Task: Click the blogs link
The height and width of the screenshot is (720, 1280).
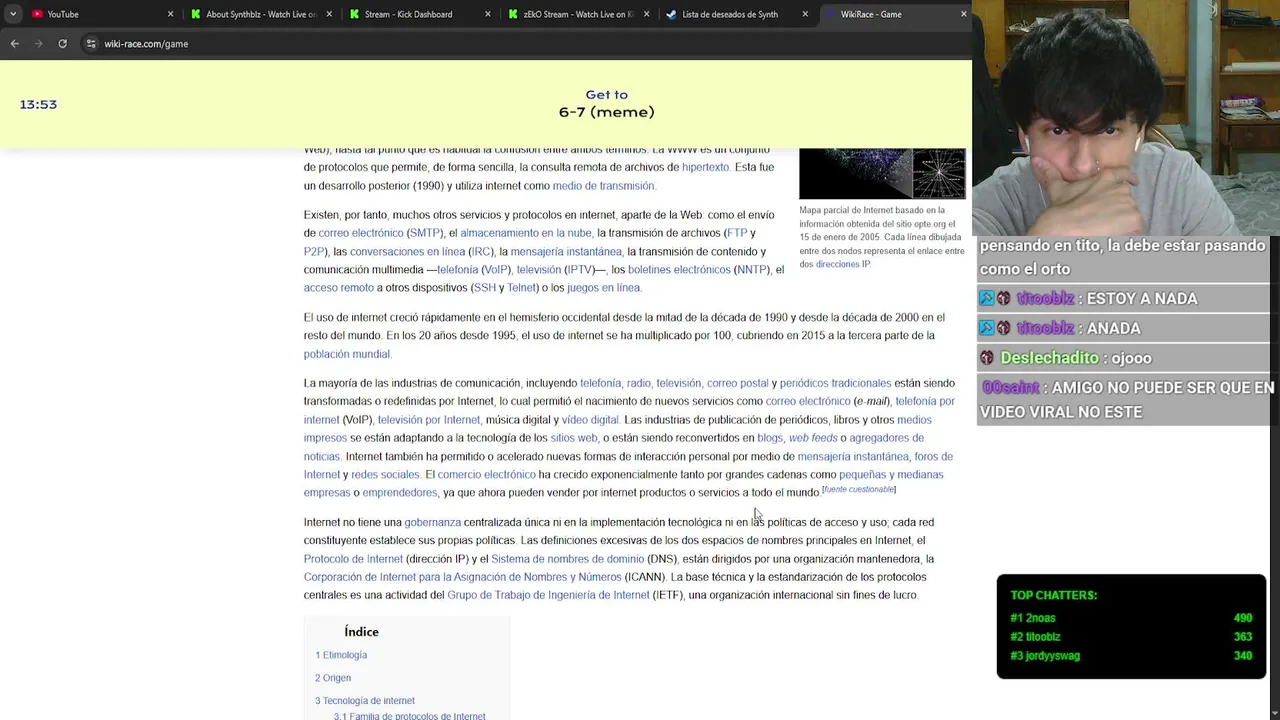Action: tap(770, 438)
